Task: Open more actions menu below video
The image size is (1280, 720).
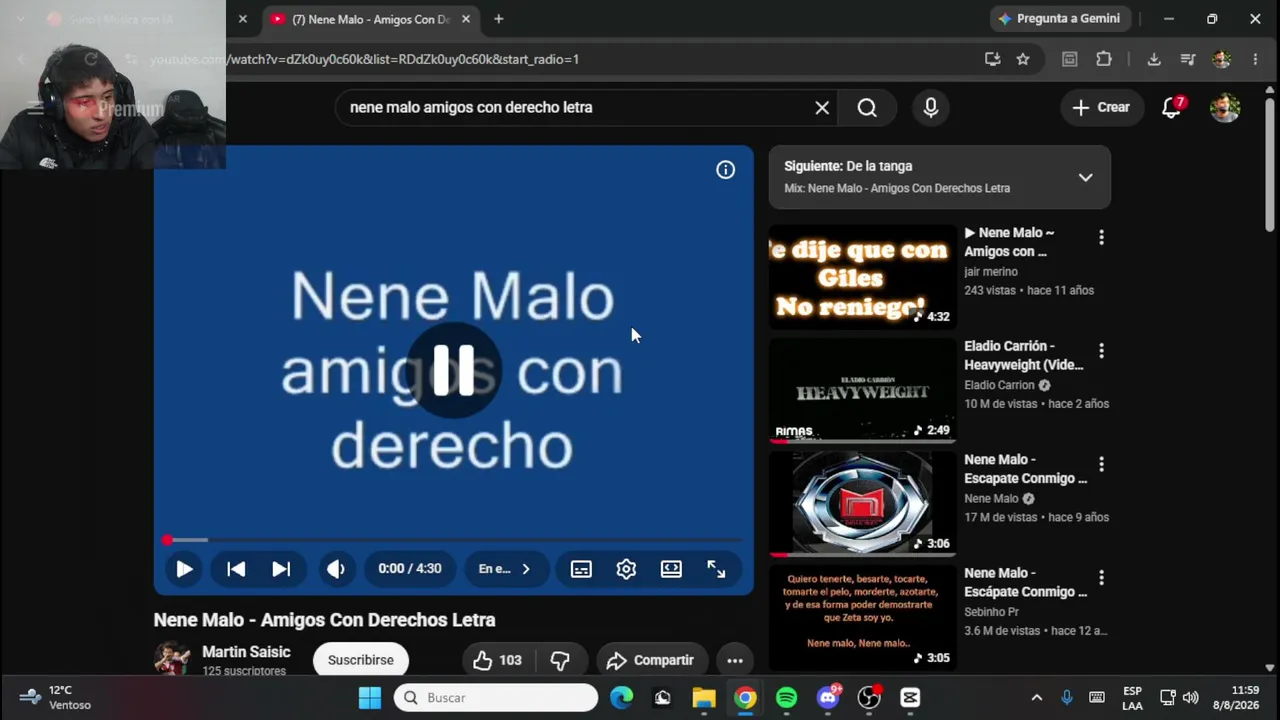Action: (734, 660)
